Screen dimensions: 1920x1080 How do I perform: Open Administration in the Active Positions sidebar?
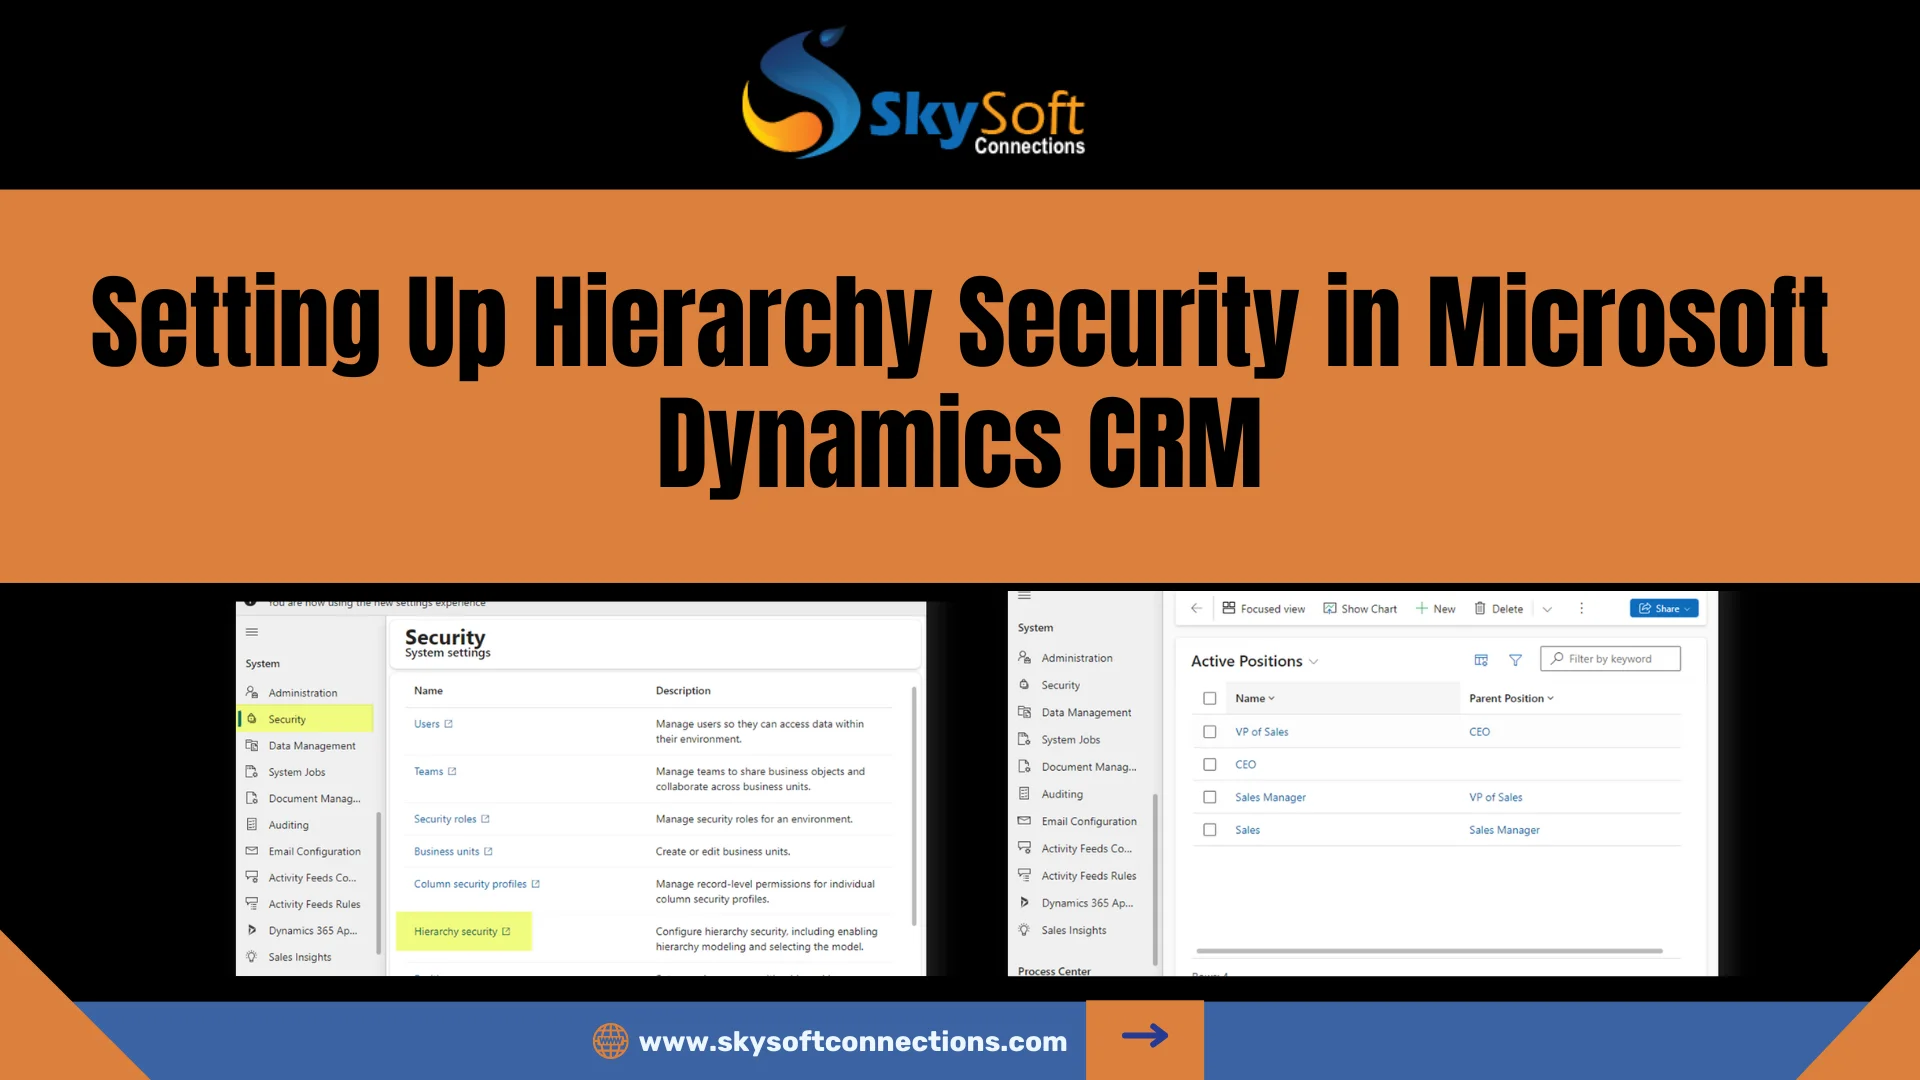coord(1065,658)
